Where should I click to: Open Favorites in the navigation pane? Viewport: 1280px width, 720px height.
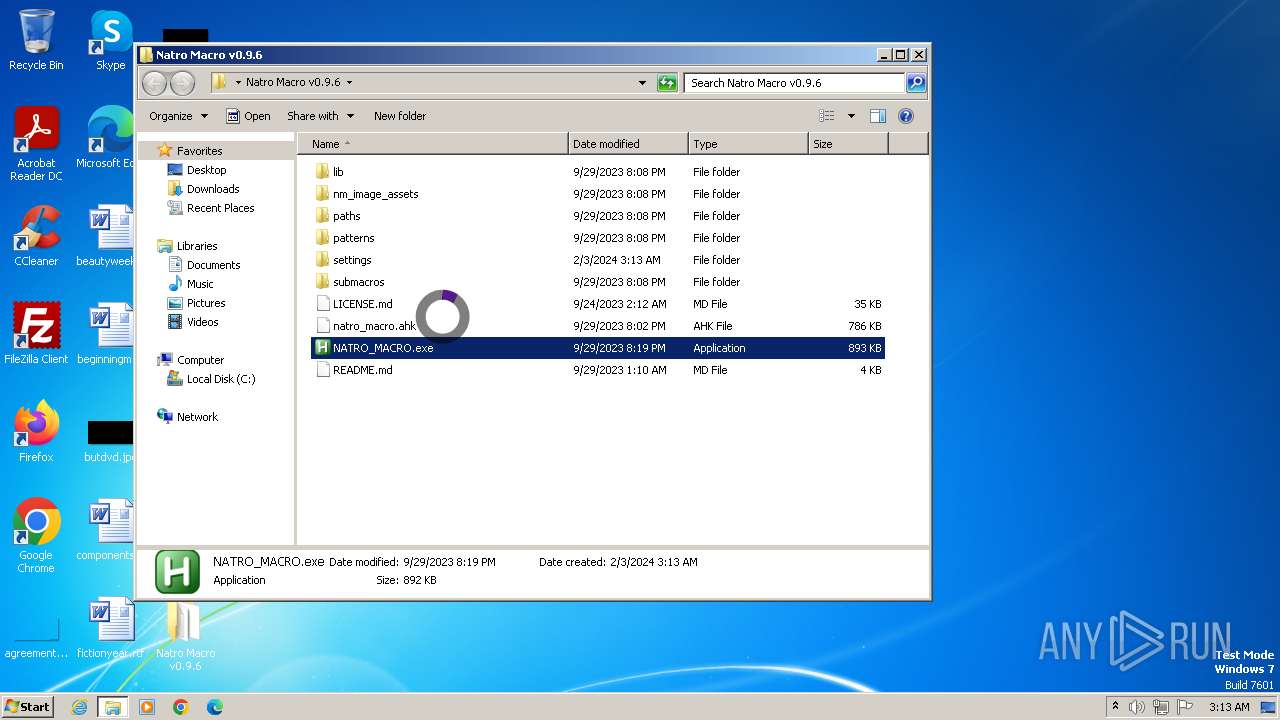pyautogui.click(x=199, y=151)
